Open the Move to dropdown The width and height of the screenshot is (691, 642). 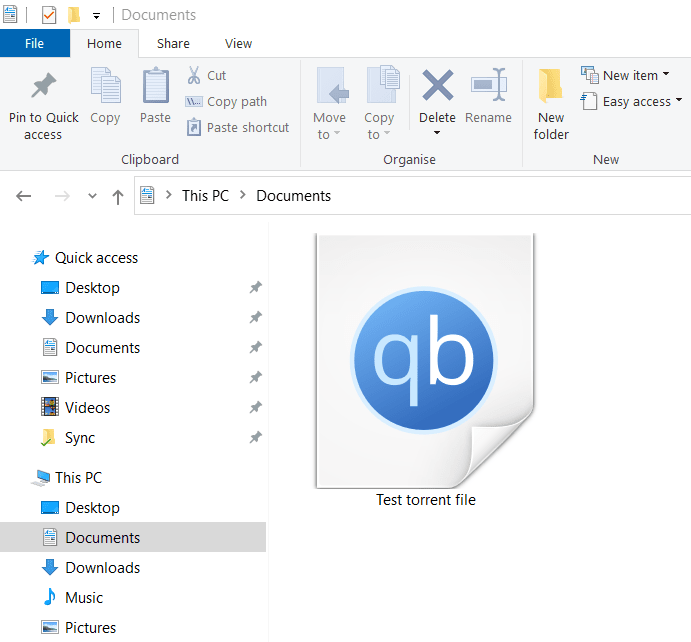330,104
